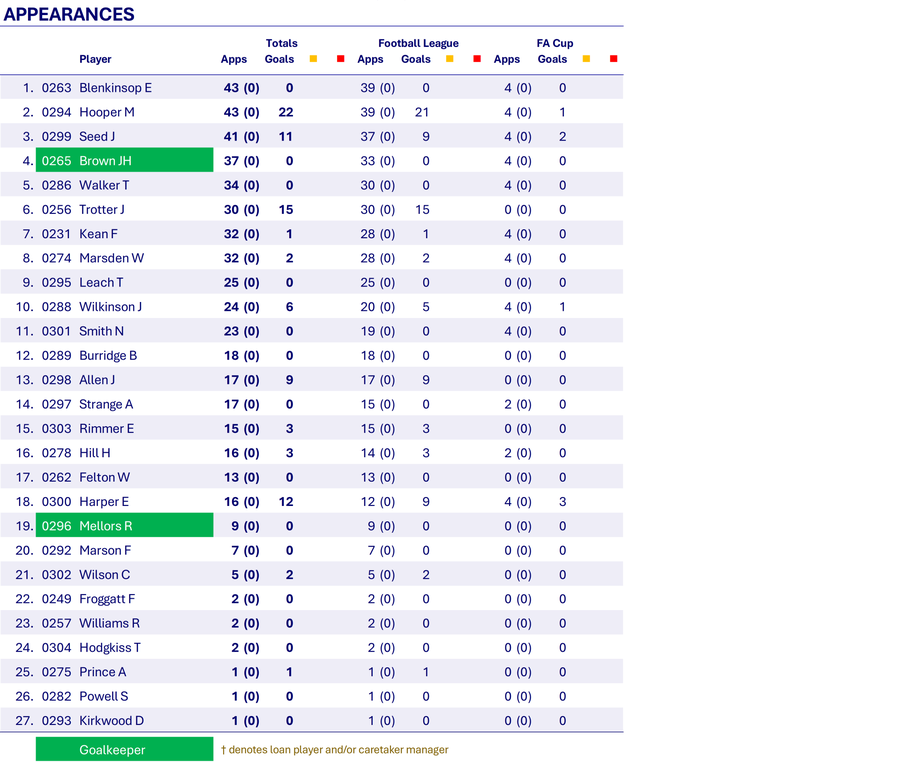Select player Strange A

coord(106,405)
